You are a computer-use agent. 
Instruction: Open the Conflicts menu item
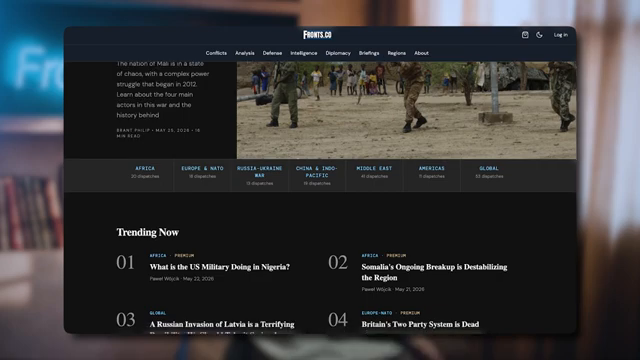216,53
